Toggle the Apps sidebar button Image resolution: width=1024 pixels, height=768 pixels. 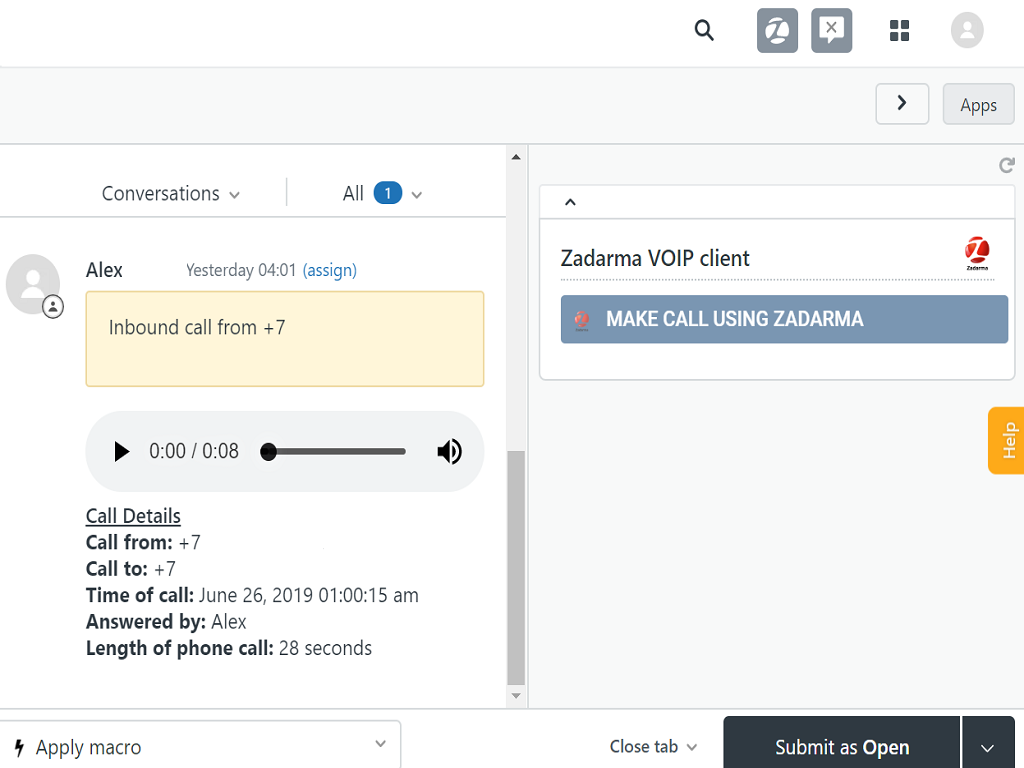point(978,105)
